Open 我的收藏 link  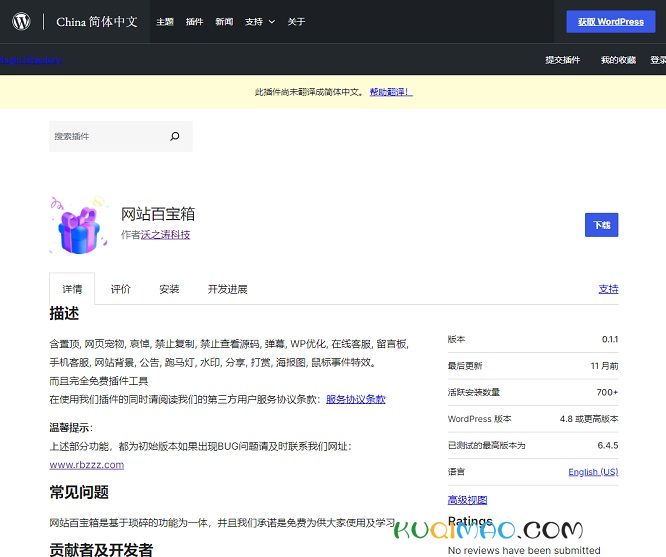(618, 60)
